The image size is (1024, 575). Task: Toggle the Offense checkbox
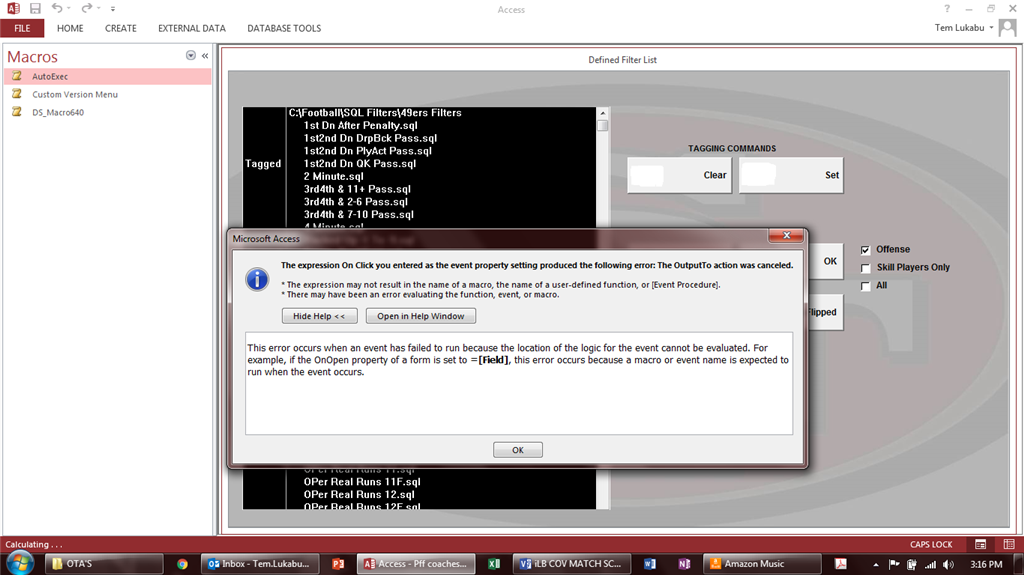865,250
